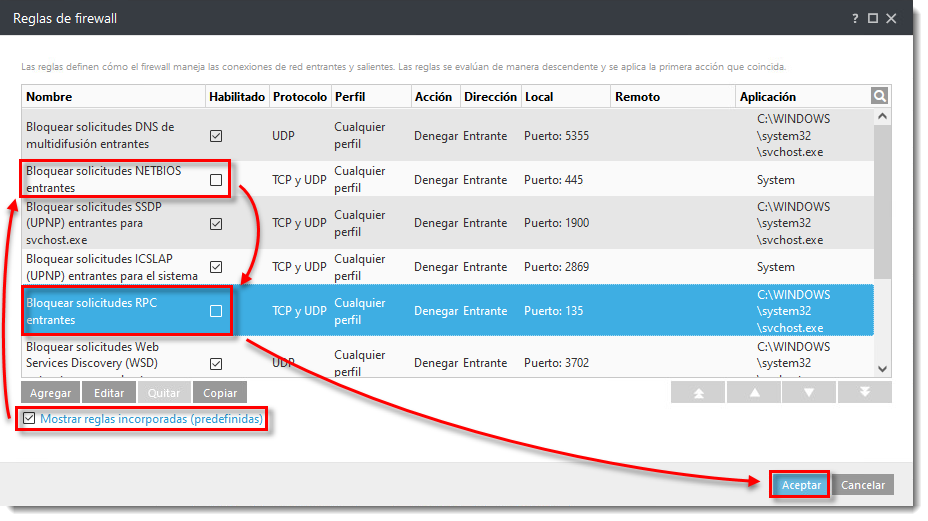
Task: Sort rules by the Protocolo column header
Action: [299, 97]
